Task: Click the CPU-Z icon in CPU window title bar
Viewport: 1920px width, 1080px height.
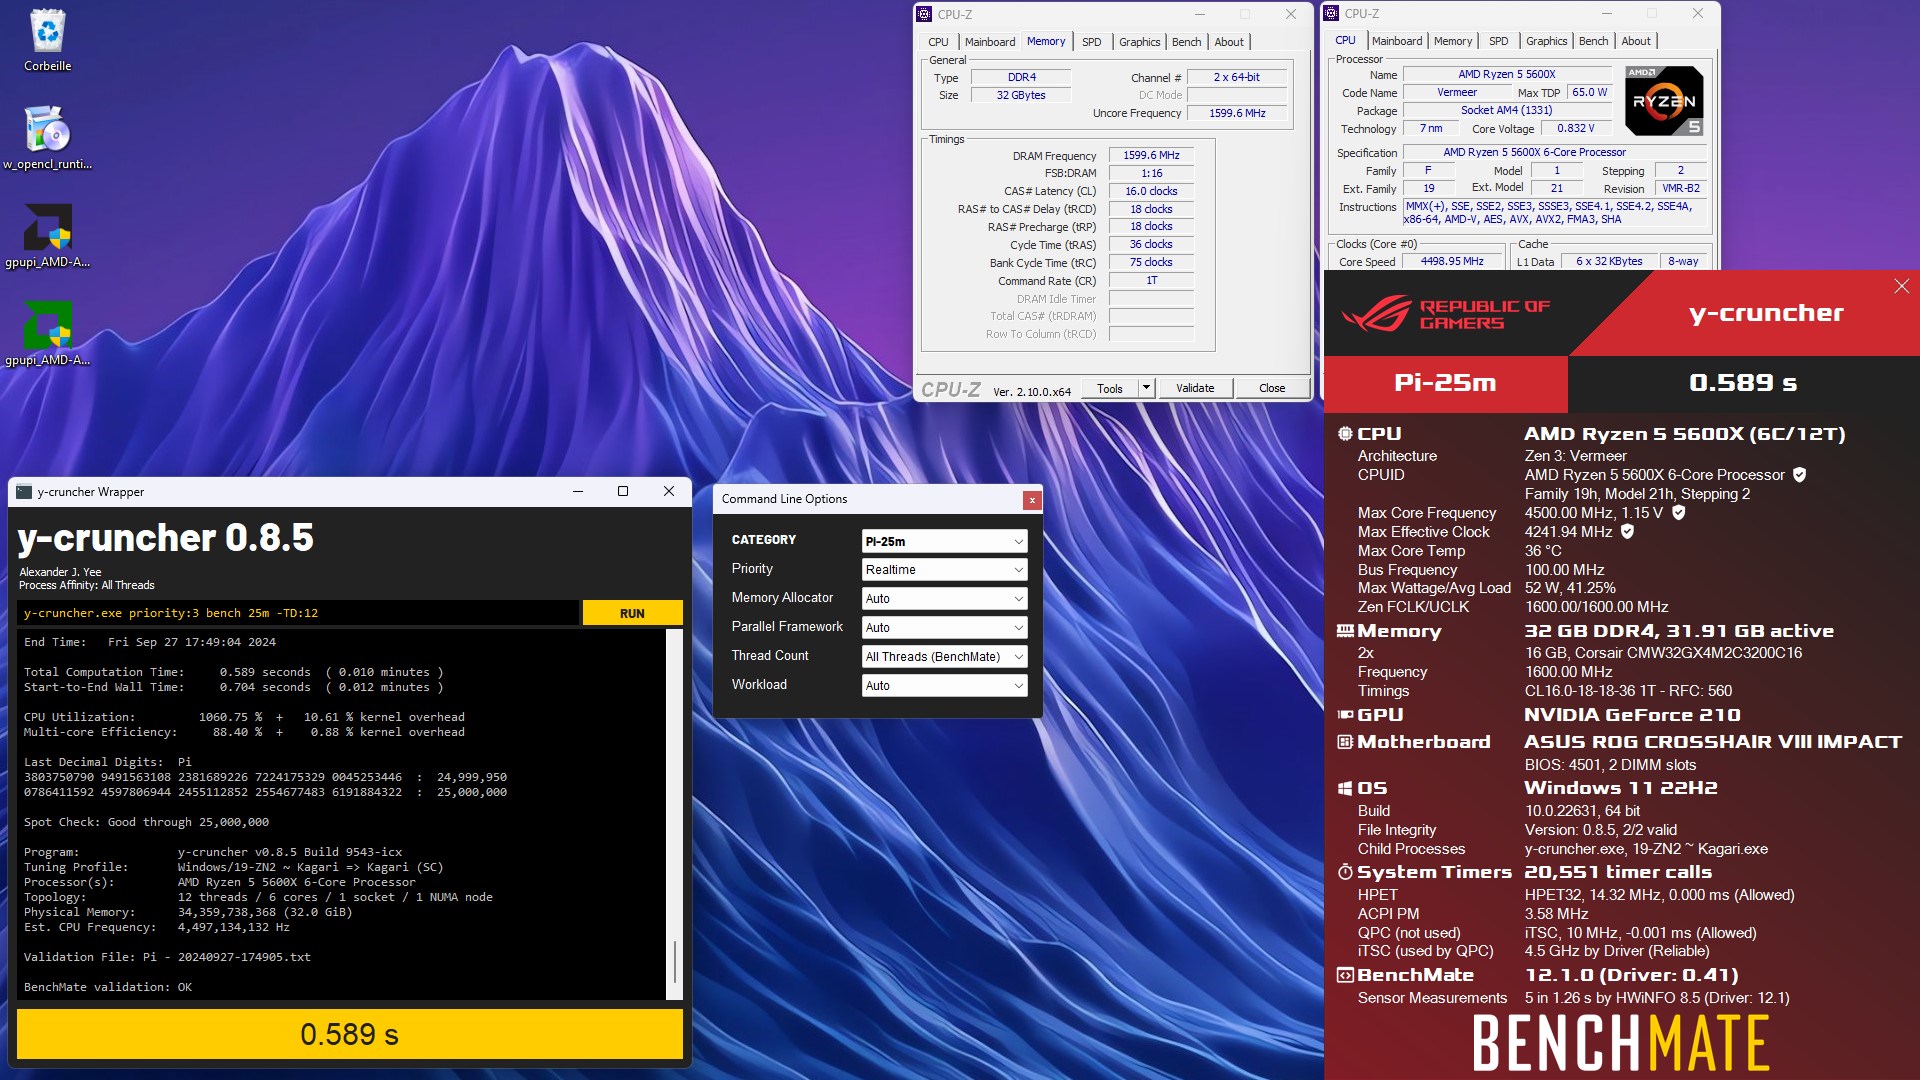Action: coord(1332,13)
